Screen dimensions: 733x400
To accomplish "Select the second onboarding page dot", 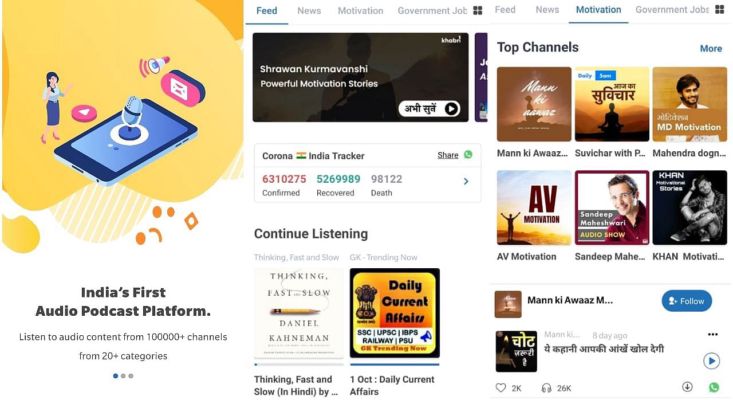I will [123, 376].
